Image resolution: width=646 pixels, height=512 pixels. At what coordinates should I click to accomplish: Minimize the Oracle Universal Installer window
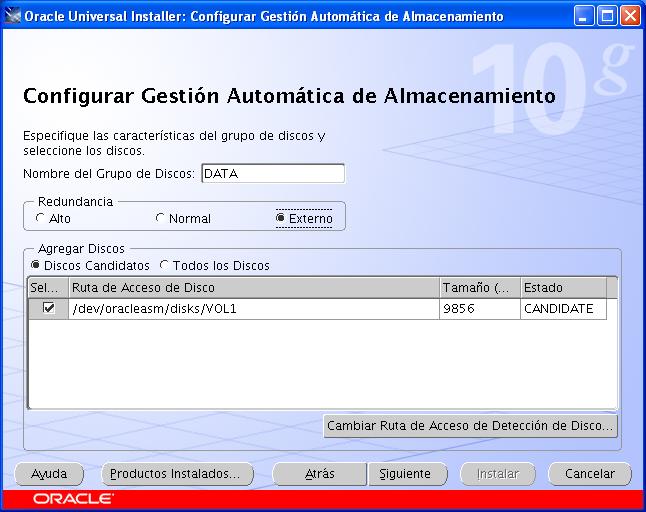[584, 16]
